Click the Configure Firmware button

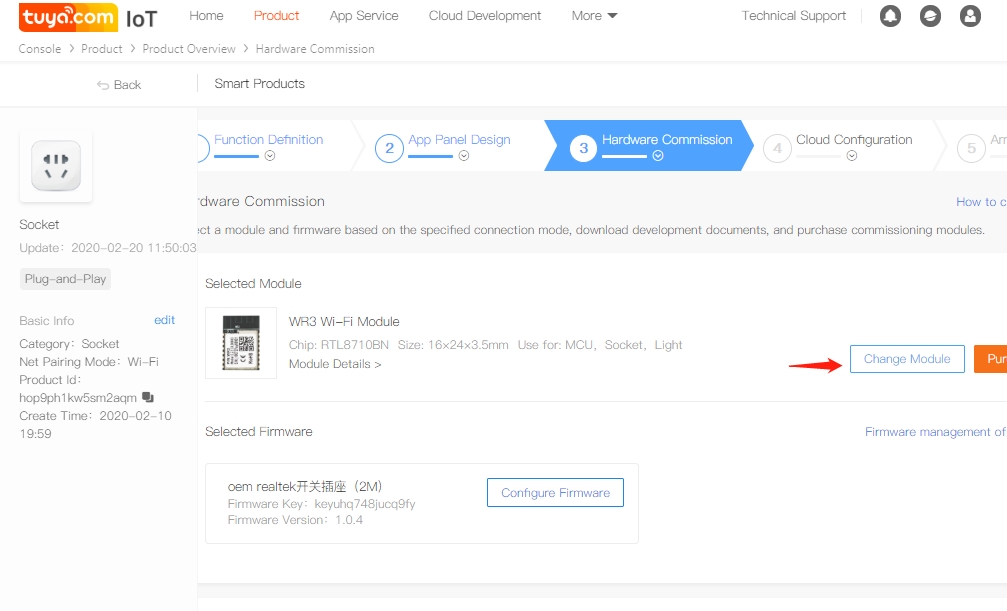coord(555,493)
